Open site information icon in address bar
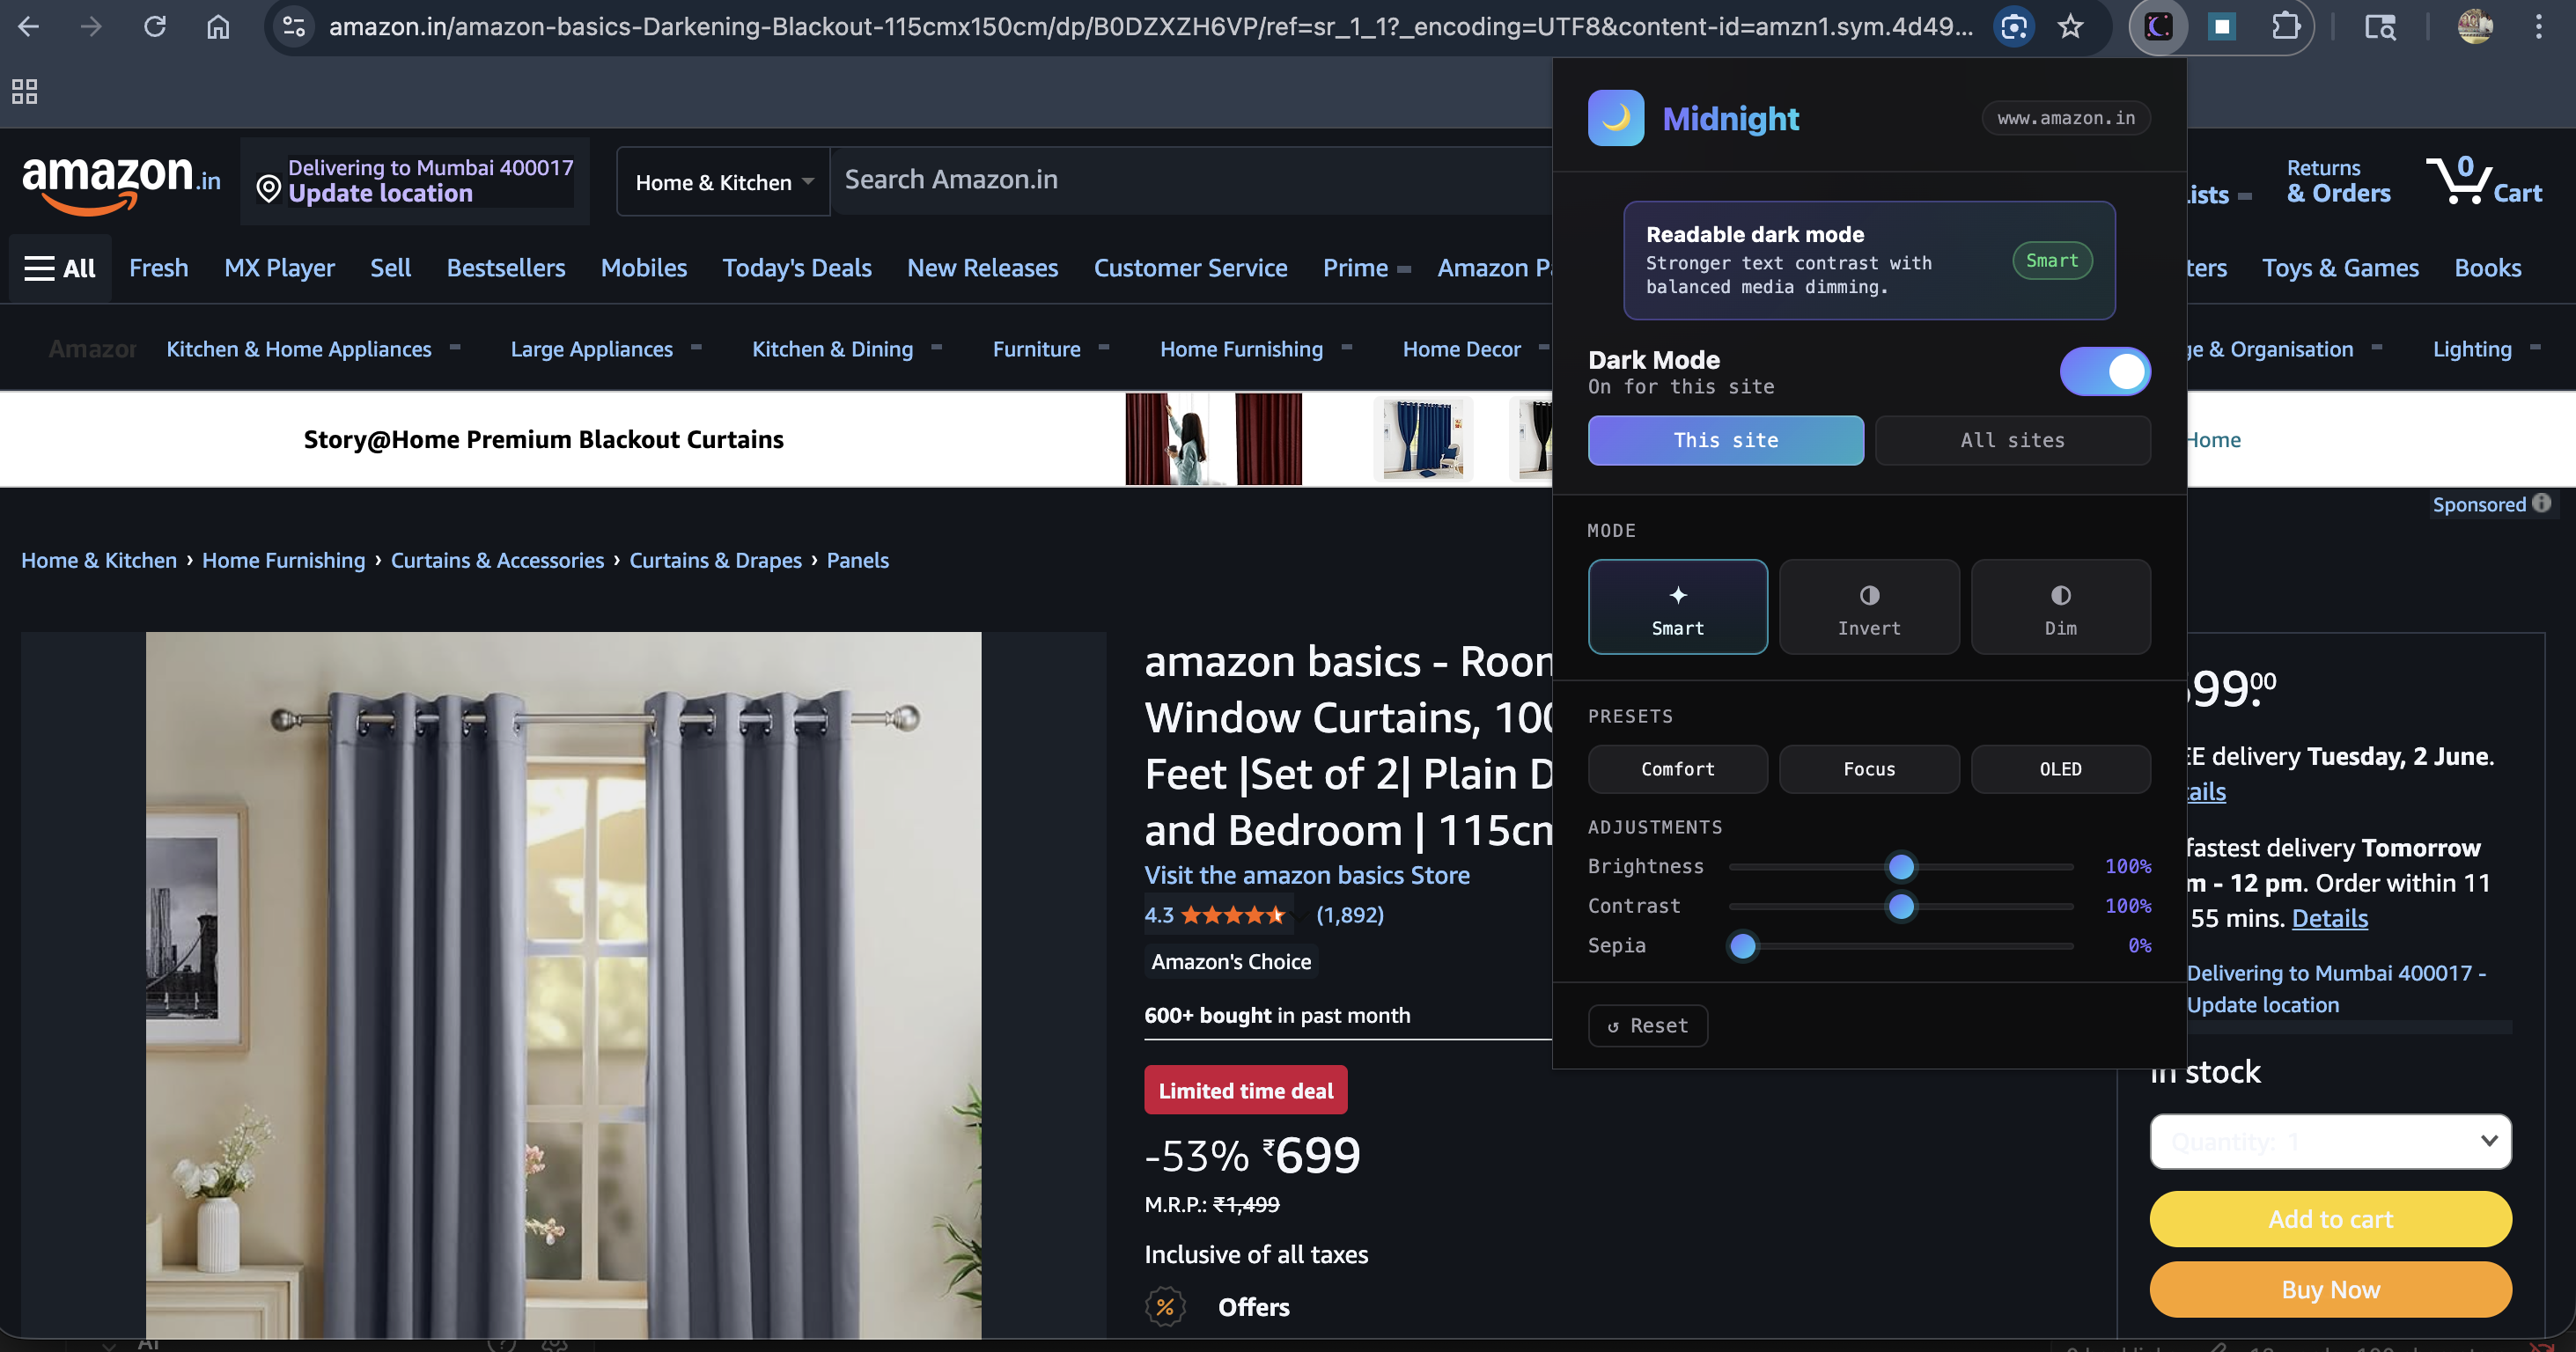 (294, 26)
